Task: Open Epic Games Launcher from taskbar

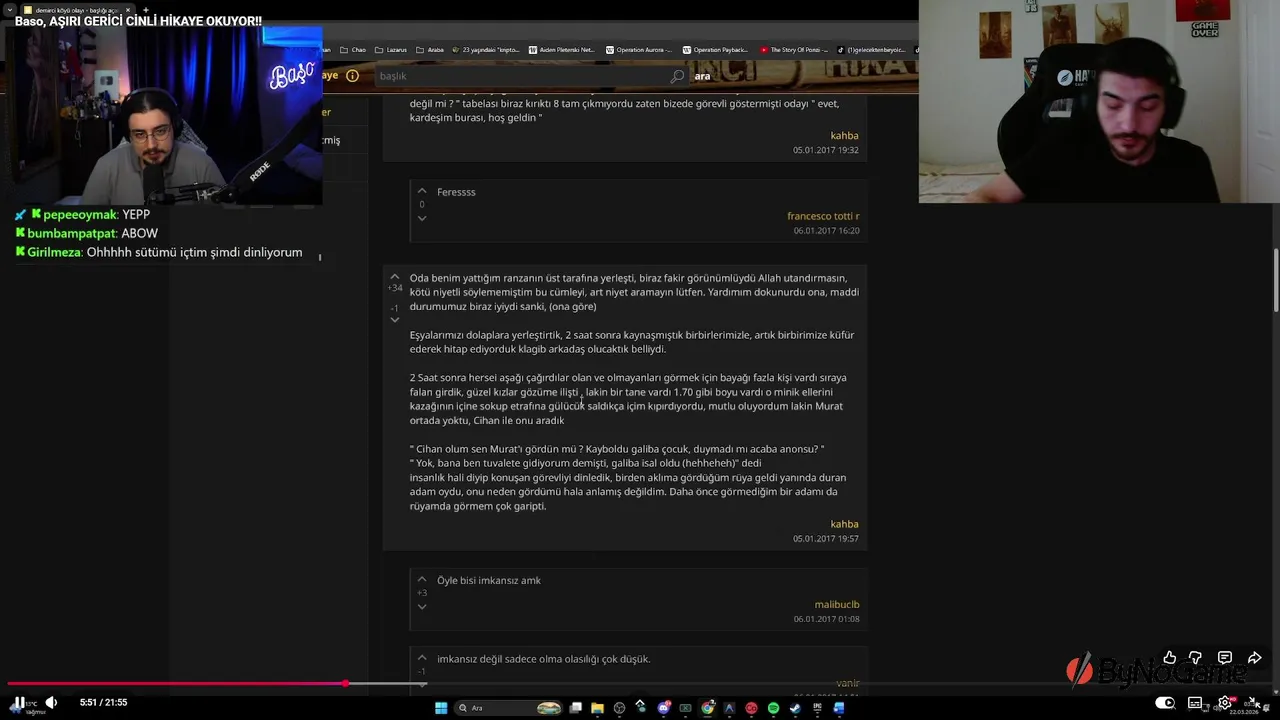Action: tap(817, 708)
